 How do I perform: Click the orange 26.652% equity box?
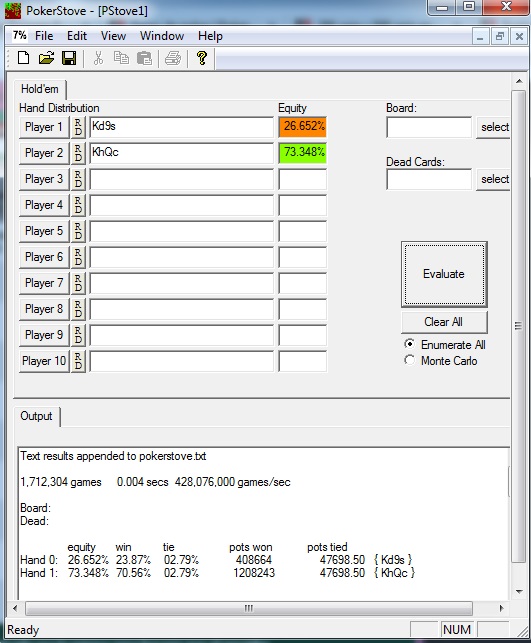(303, 127)
